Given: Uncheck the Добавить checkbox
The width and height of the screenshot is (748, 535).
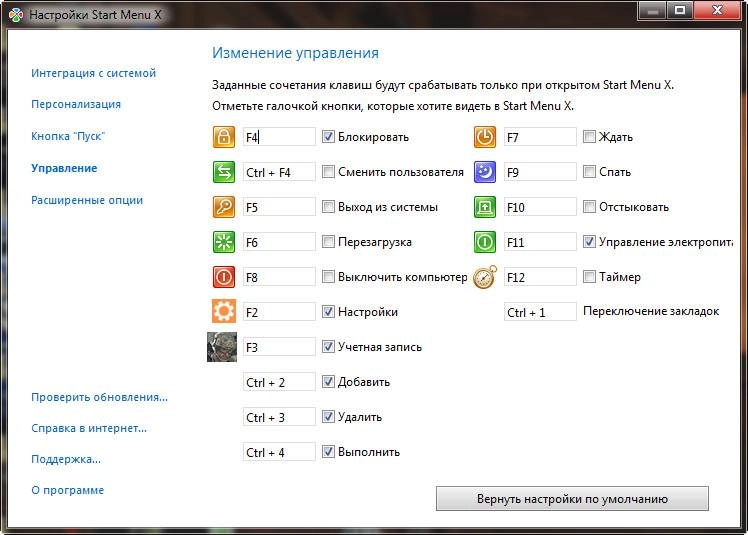Looking at the screenshot, I should coord(328,381).
